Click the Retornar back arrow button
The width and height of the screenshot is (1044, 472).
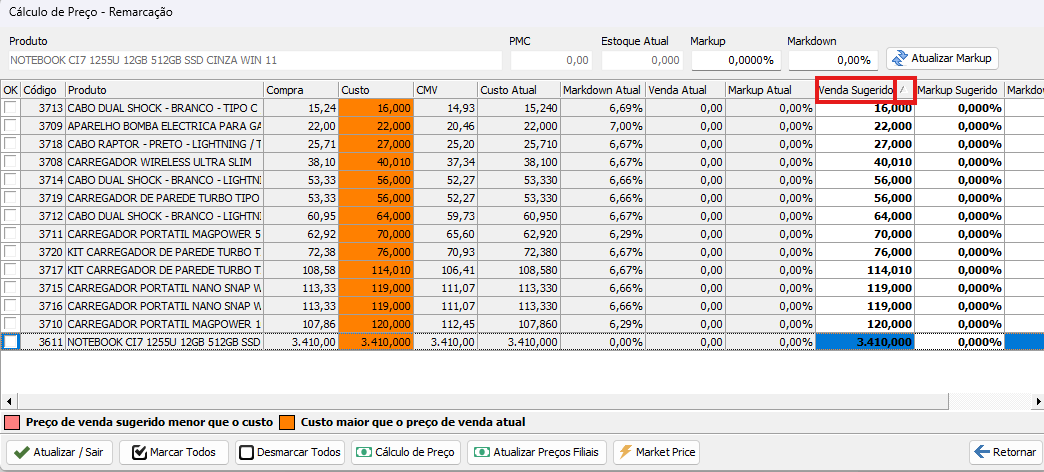[1004, 452]
